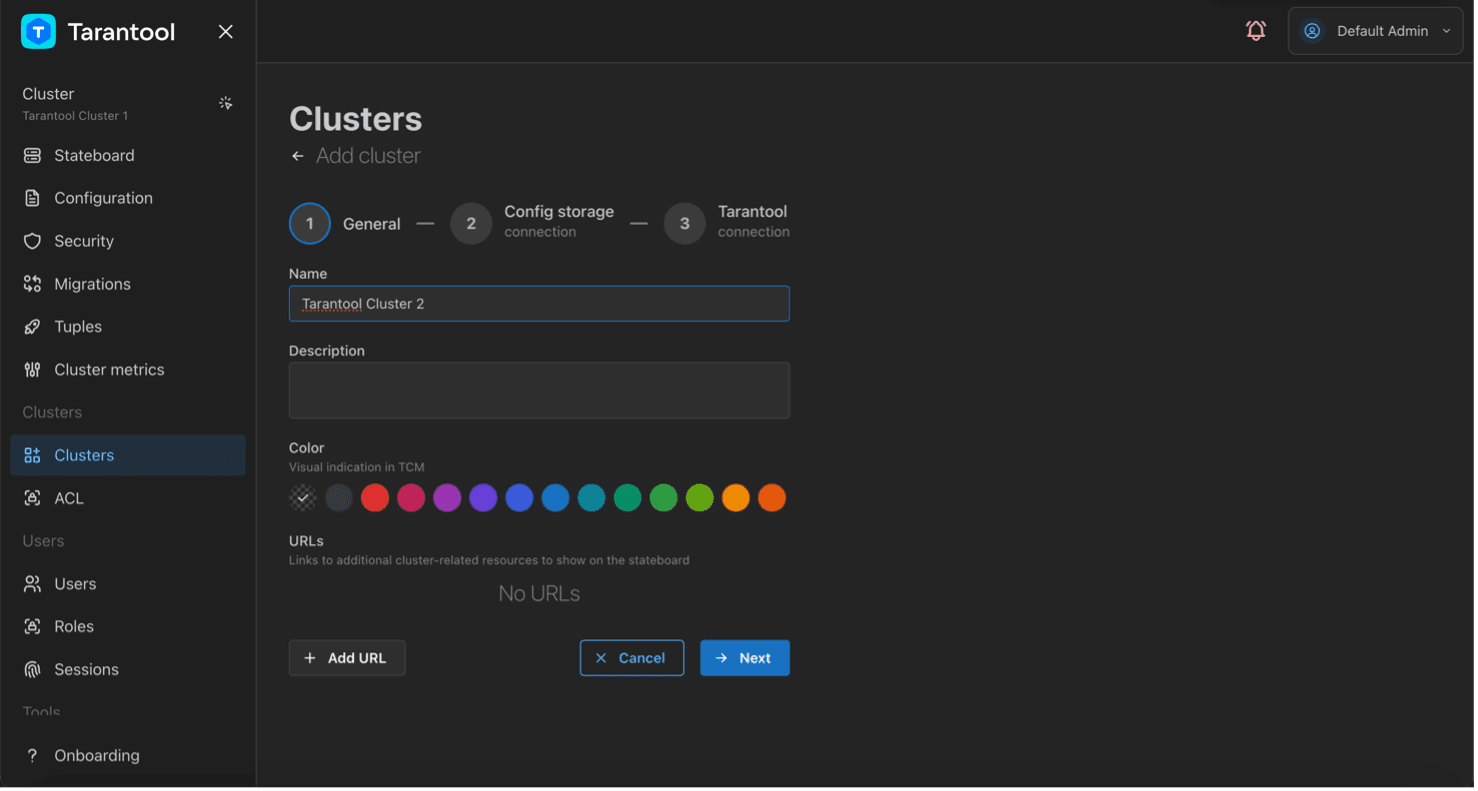This screenshot has height=791, width=1478.
Task: Pick the violet color swatch
Action: (x=483, y=498)
